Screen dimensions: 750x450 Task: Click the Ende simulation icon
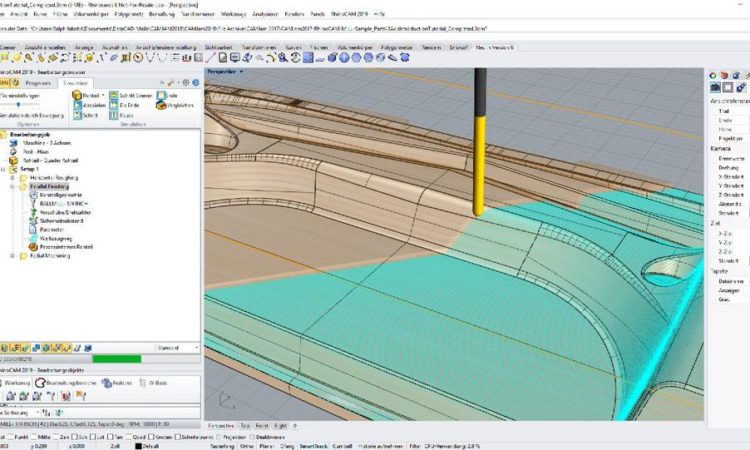pos(161,95)
